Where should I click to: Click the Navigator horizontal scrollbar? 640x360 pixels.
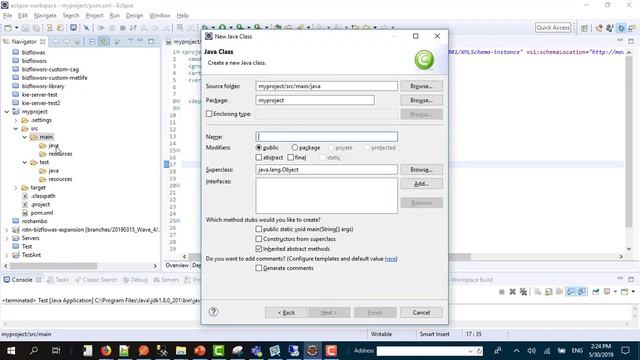[53, 266]
